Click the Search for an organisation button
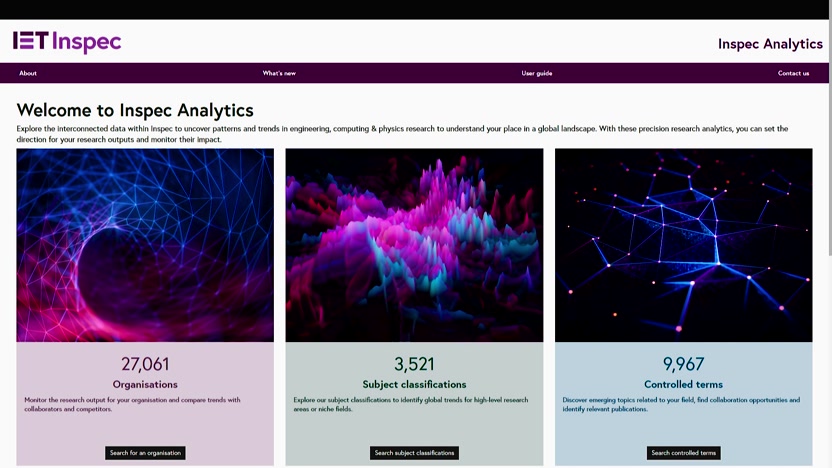This screenshot has height=468, width=832. 145,453
